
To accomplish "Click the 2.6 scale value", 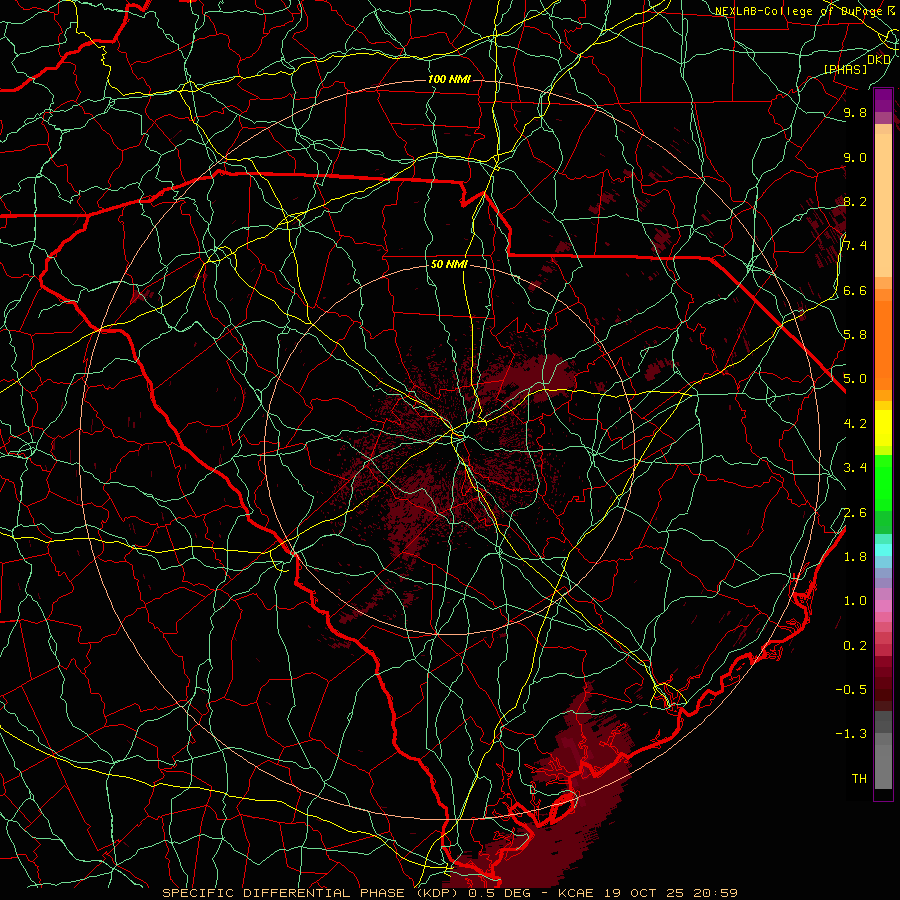I will (x=855, y=513).
